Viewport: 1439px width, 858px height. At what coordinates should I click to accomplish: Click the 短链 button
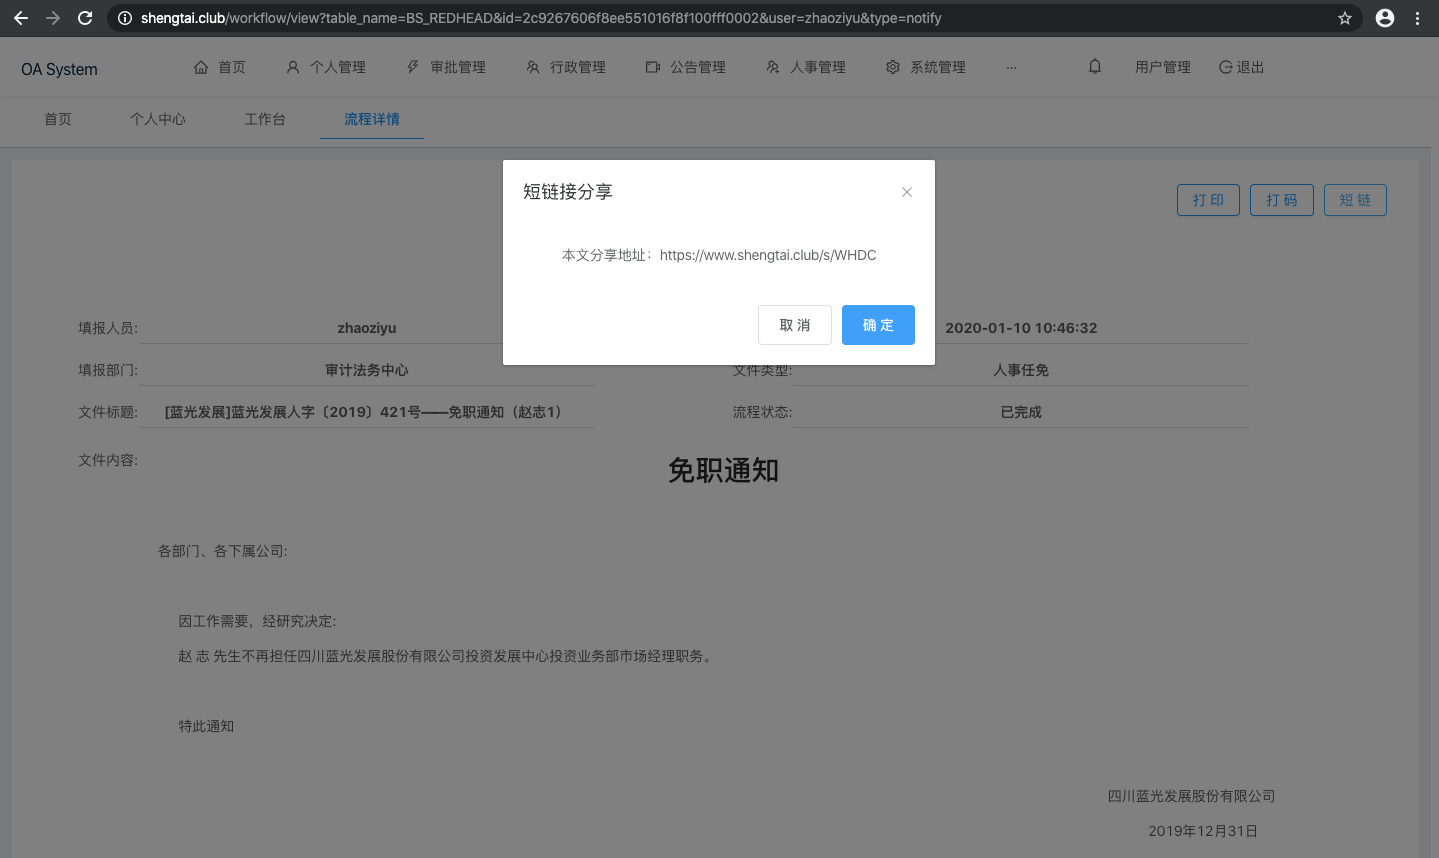click(x=1355, y=200)
